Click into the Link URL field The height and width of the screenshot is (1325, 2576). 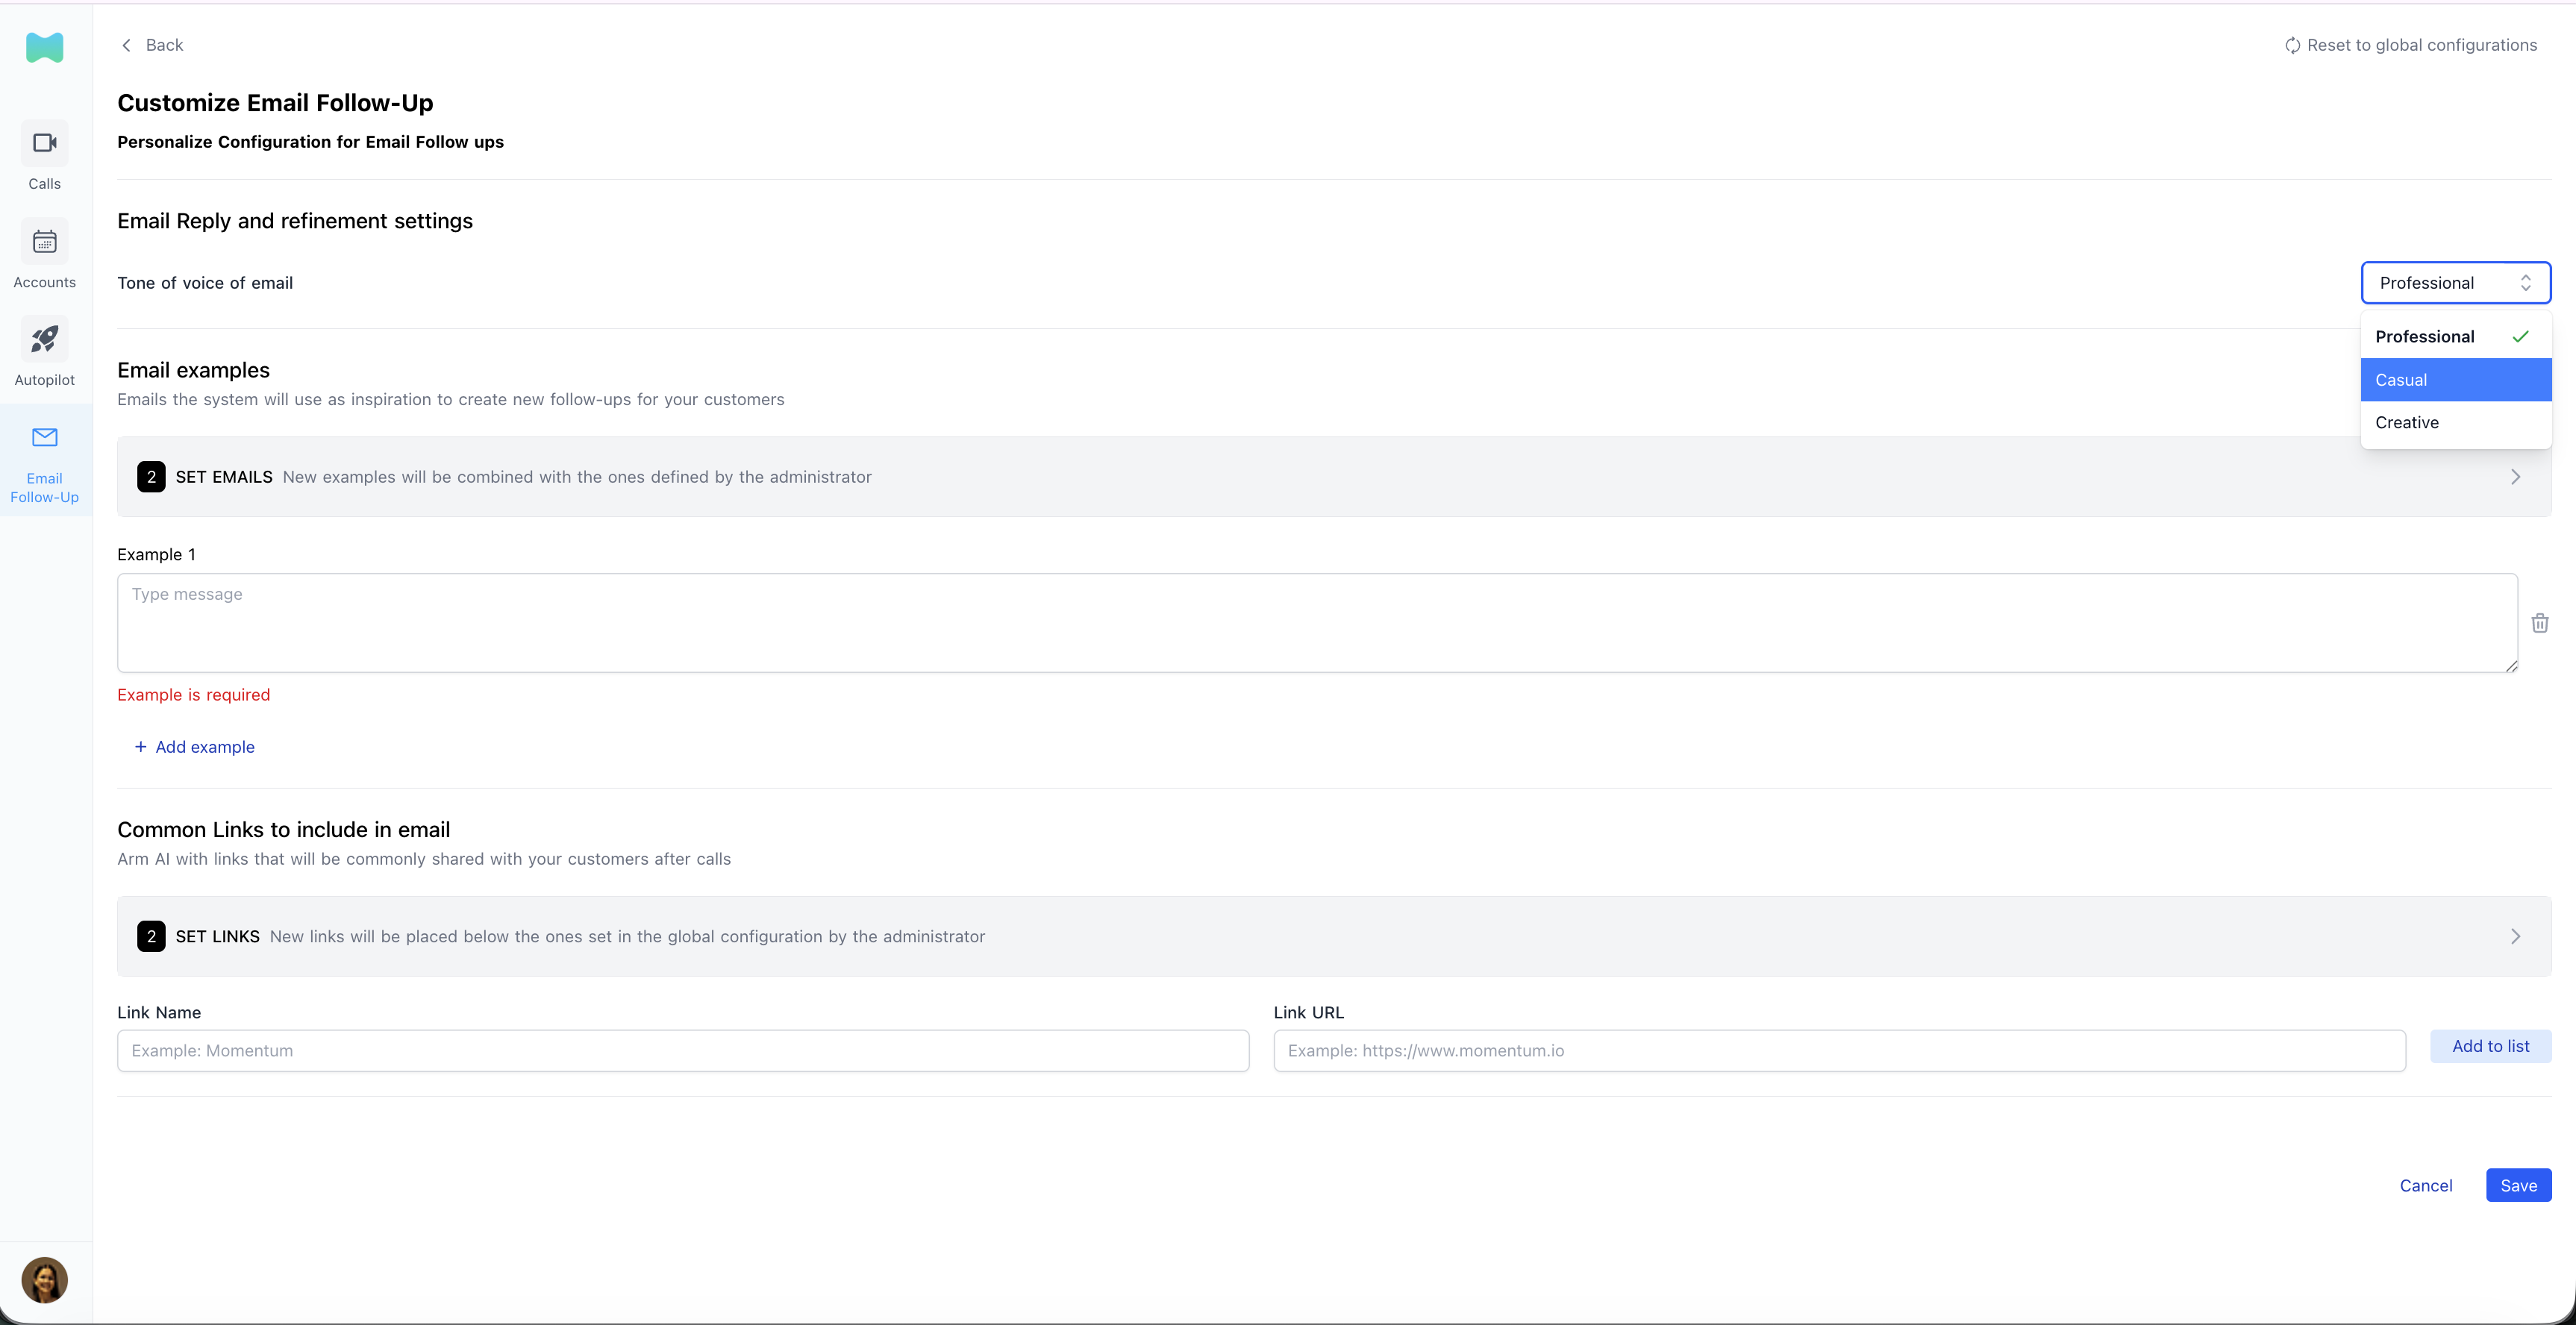[x=1838, y=1051]
